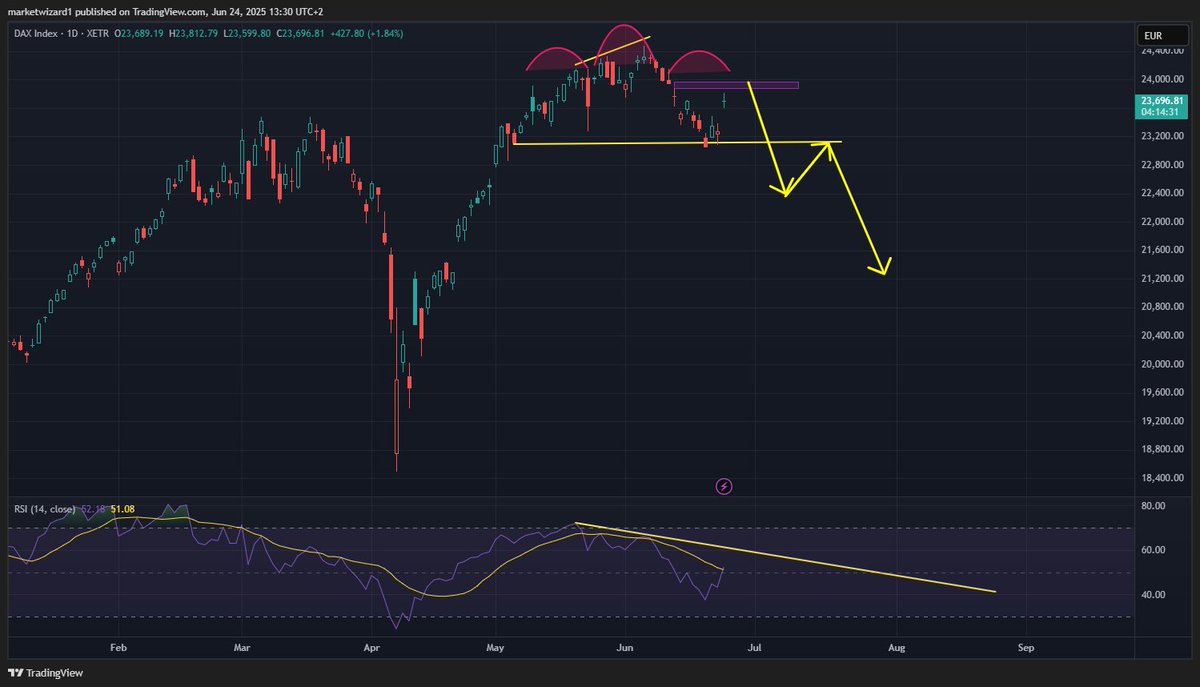
Task: Click the Jul date on time axis
Action: [x=754, y=648]
